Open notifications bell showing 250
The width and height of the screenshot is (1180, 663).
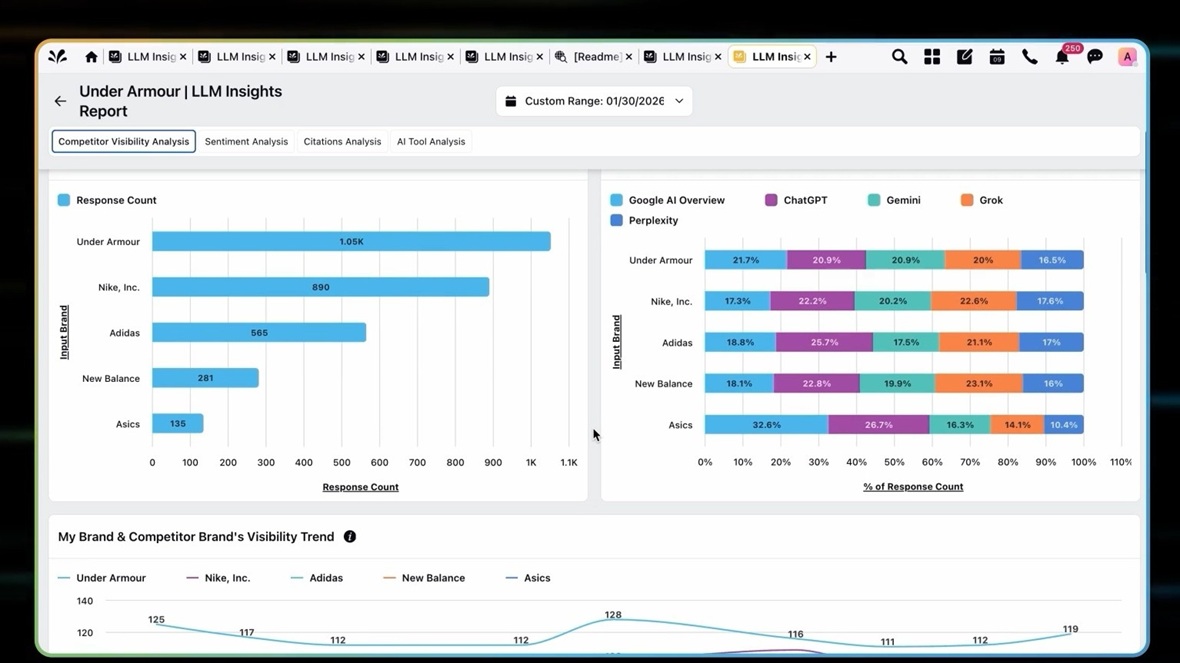[1063, 56]
